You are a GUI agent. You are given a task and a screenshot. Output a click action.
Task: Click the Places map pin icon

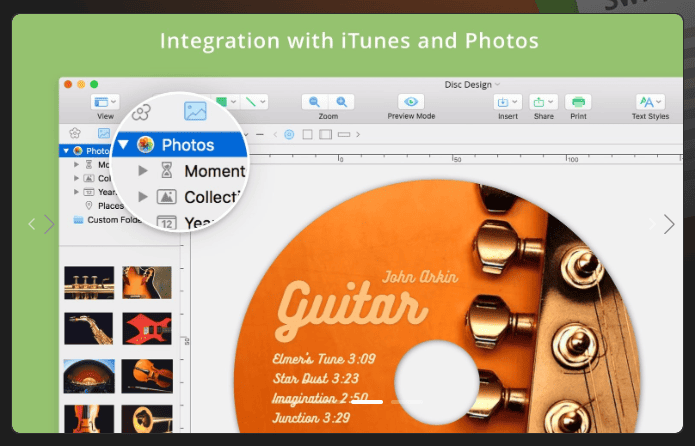[89, 206]
